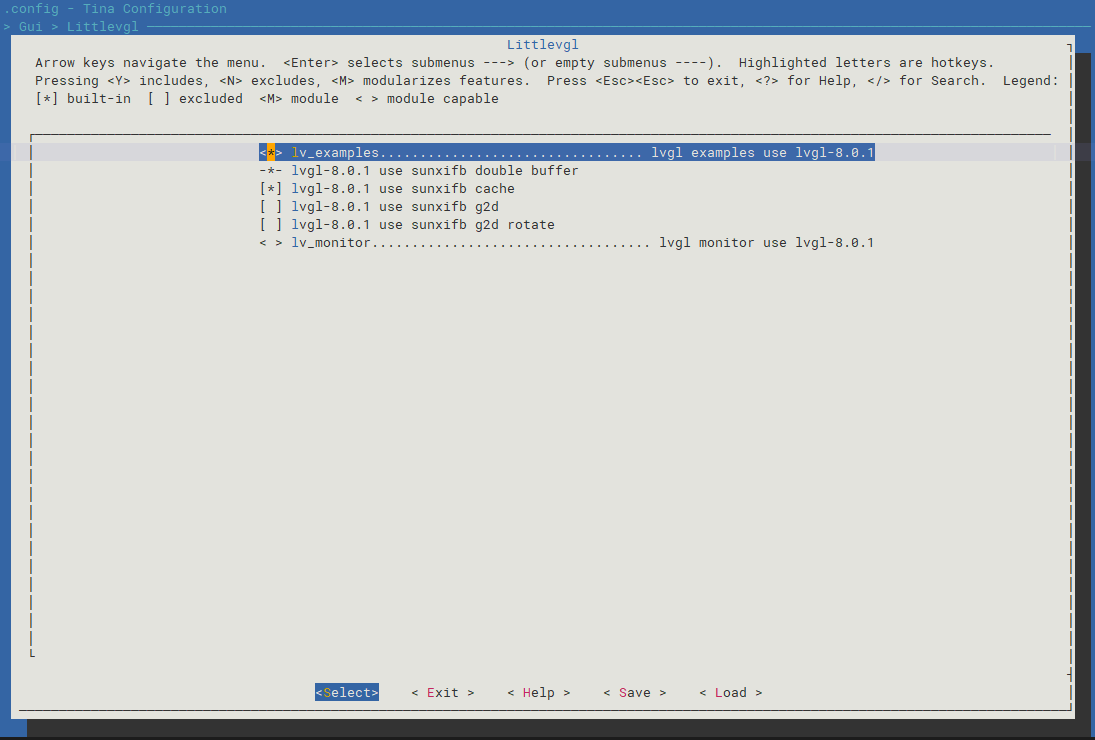Image resolution: width=1095 pixels, height=740 pixels.
Task: Open Help from the bottom bar
Action: pos(538,693)
